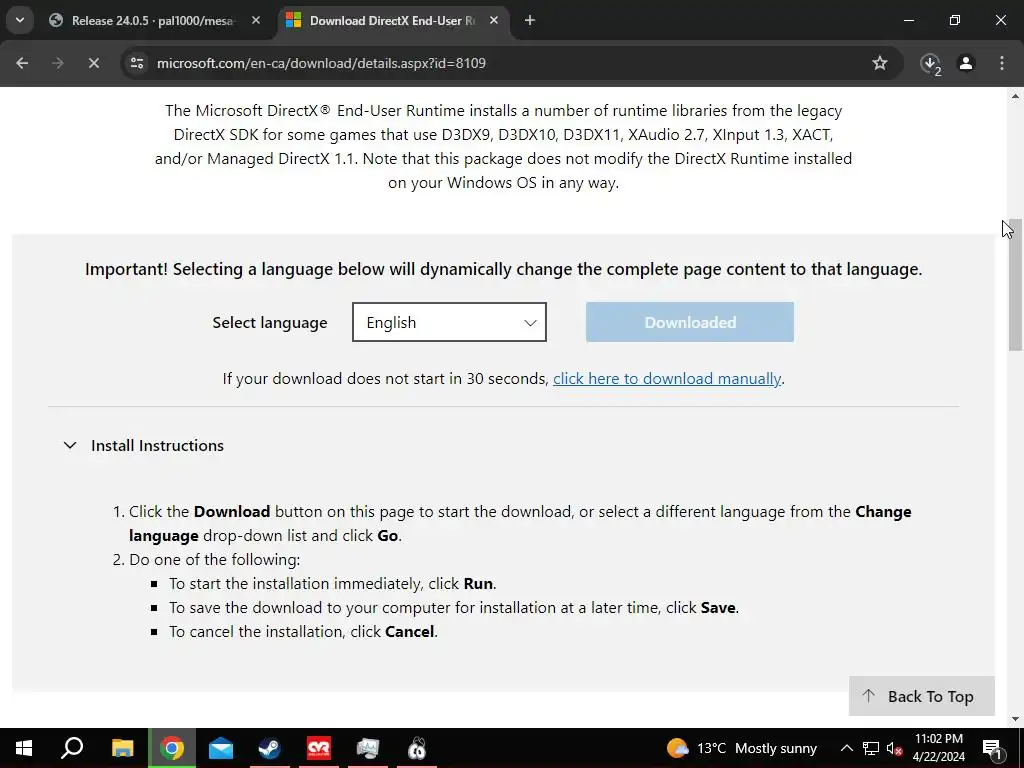Open network icon in system tray
Screen dimensions: 1024x768
[871, 748]
